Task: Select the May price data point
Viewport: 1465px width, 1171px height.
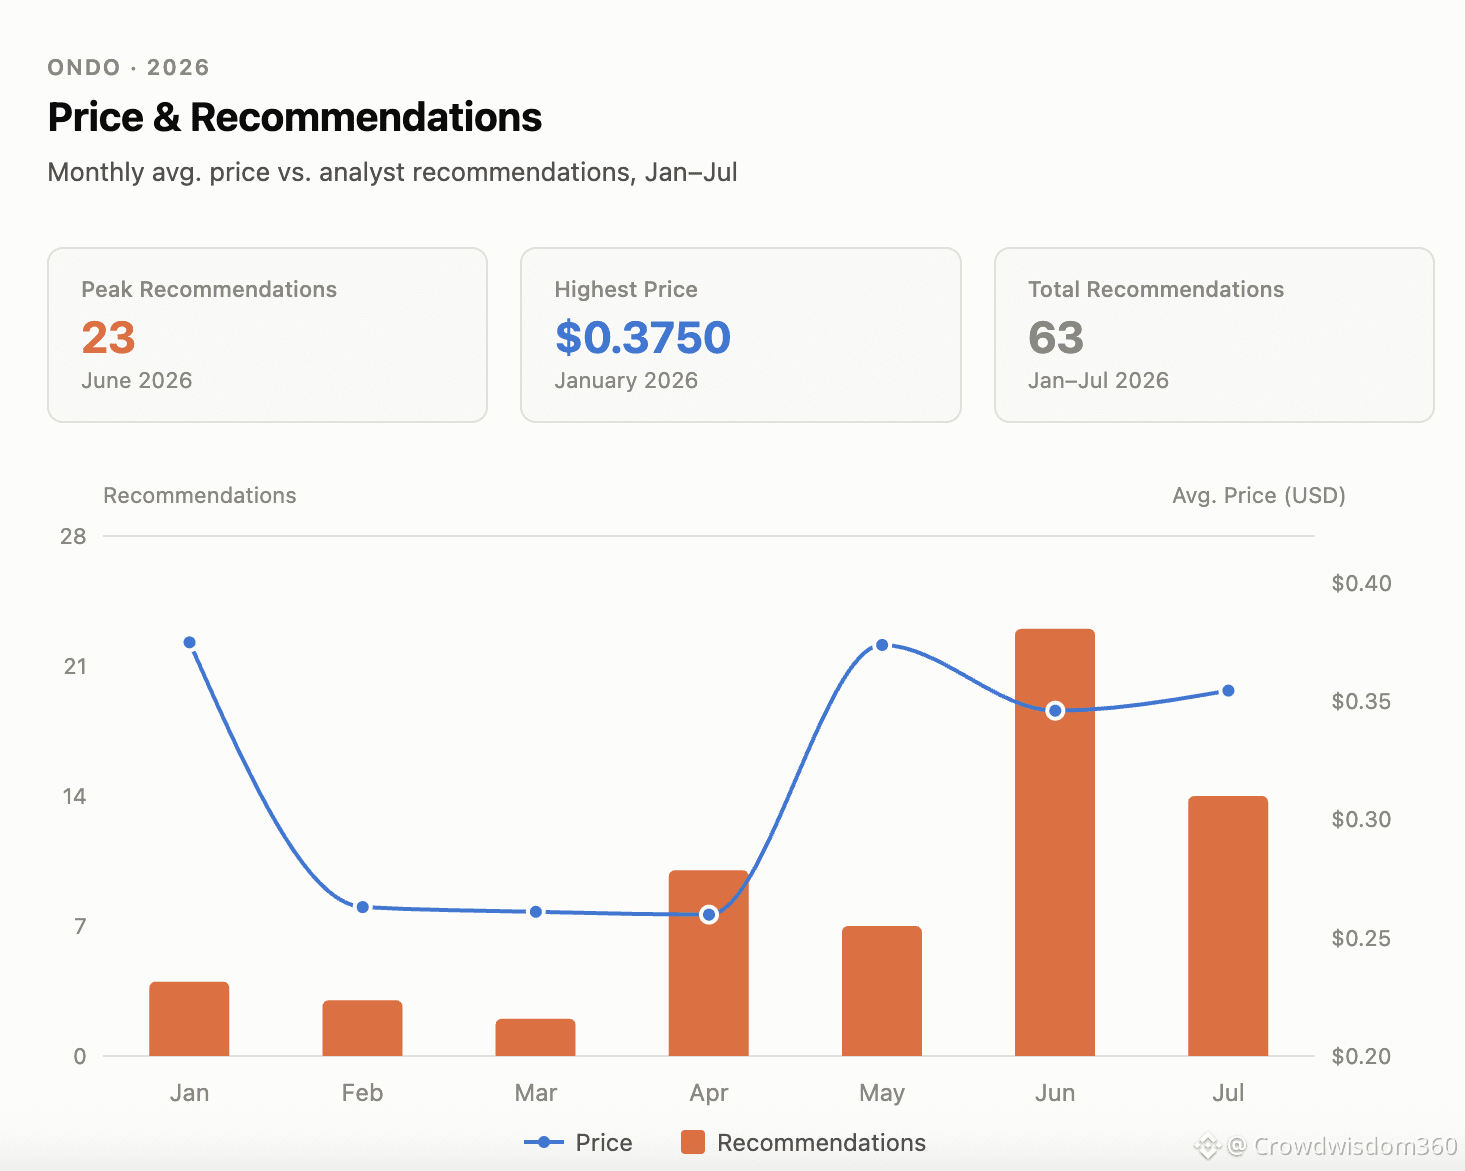Action: tap(882, 645)
